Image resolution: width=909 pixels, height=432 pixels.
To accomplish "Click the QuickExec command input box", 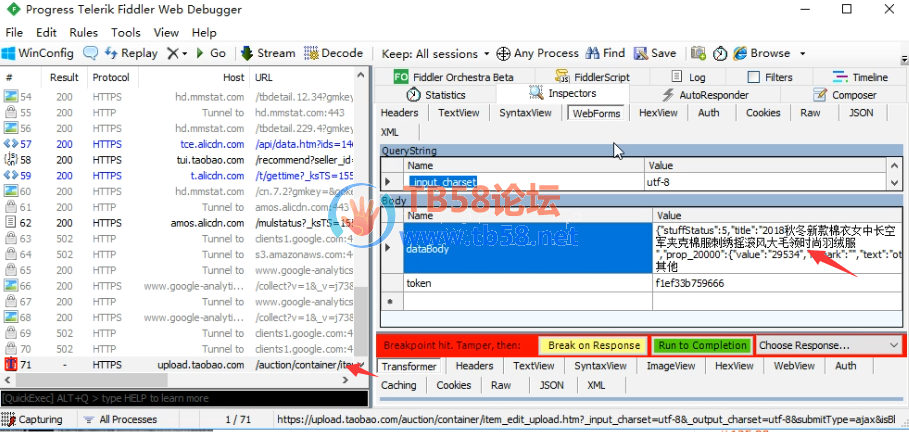I will (x=184, y=398).
